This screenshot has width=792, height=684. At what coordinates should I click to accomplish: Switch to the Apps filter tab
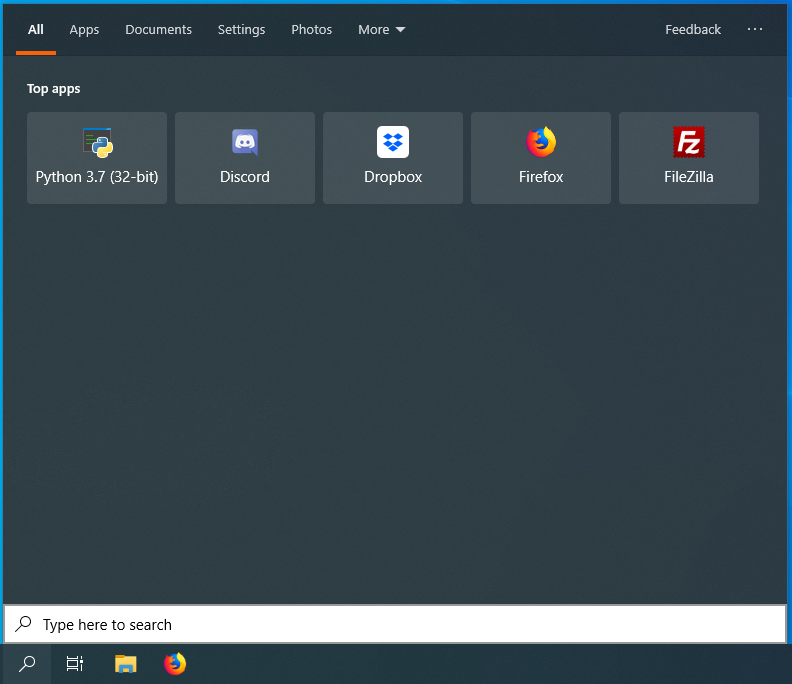pos(84,30)
